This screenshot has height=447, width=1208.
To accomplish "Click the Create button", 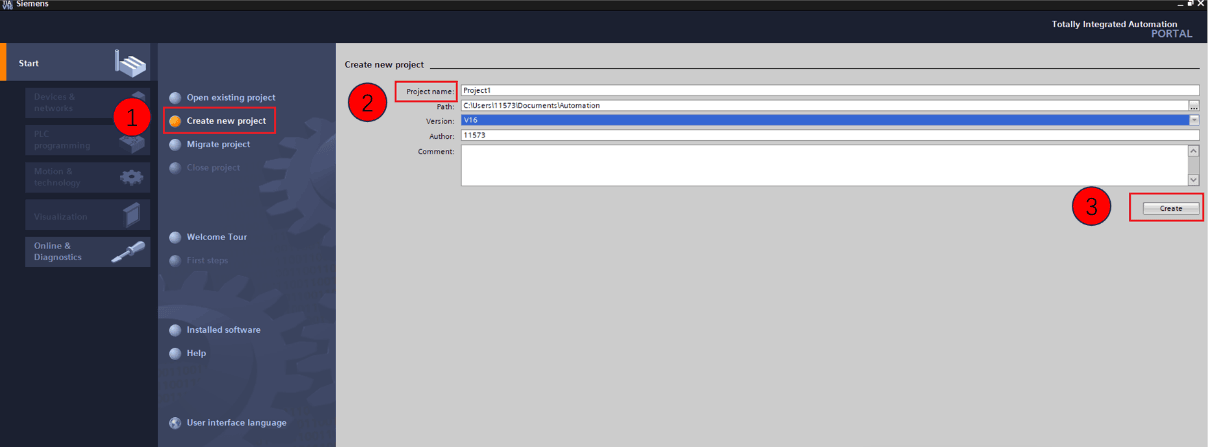I will (x=1170, y=208).
